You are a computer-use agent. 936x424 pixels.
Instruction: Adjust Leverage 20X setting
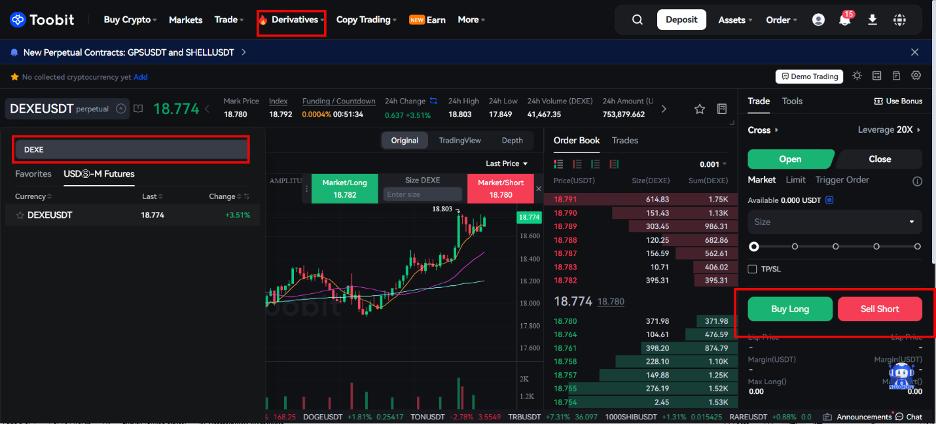click(890, 130)
